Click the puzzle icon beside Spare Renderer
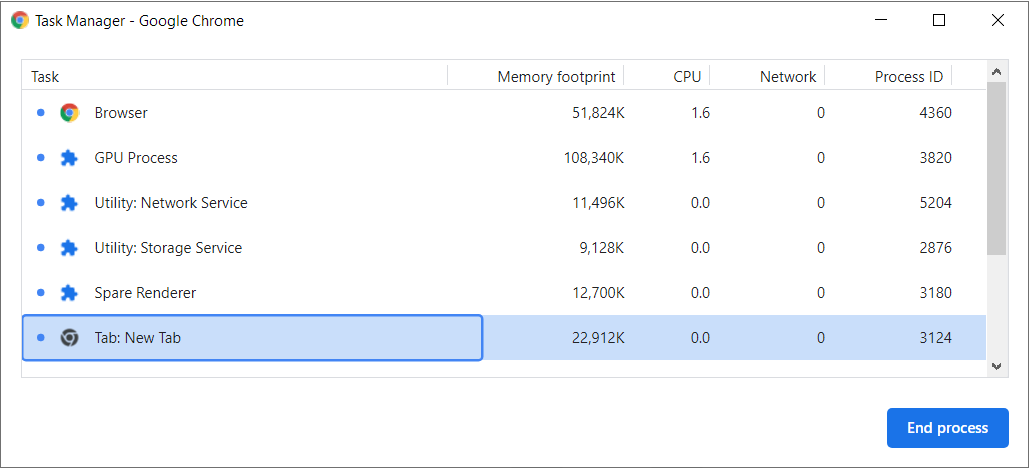The image size is (1029, 468). (x=69, y=293)
